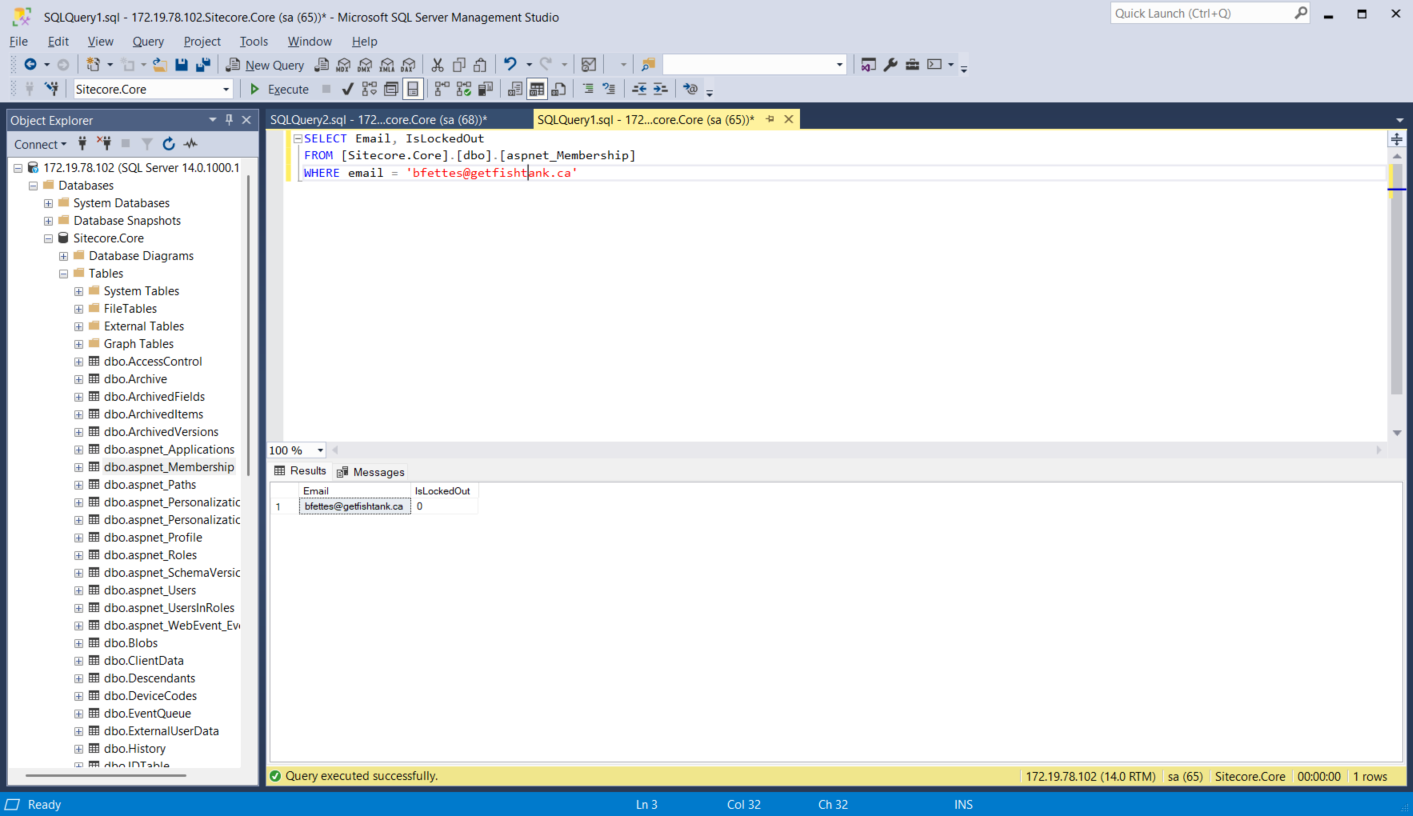The width and height of the screenshot is (1413, 816).
Task: Switch output to Results to Text
Action: [516, 89]
